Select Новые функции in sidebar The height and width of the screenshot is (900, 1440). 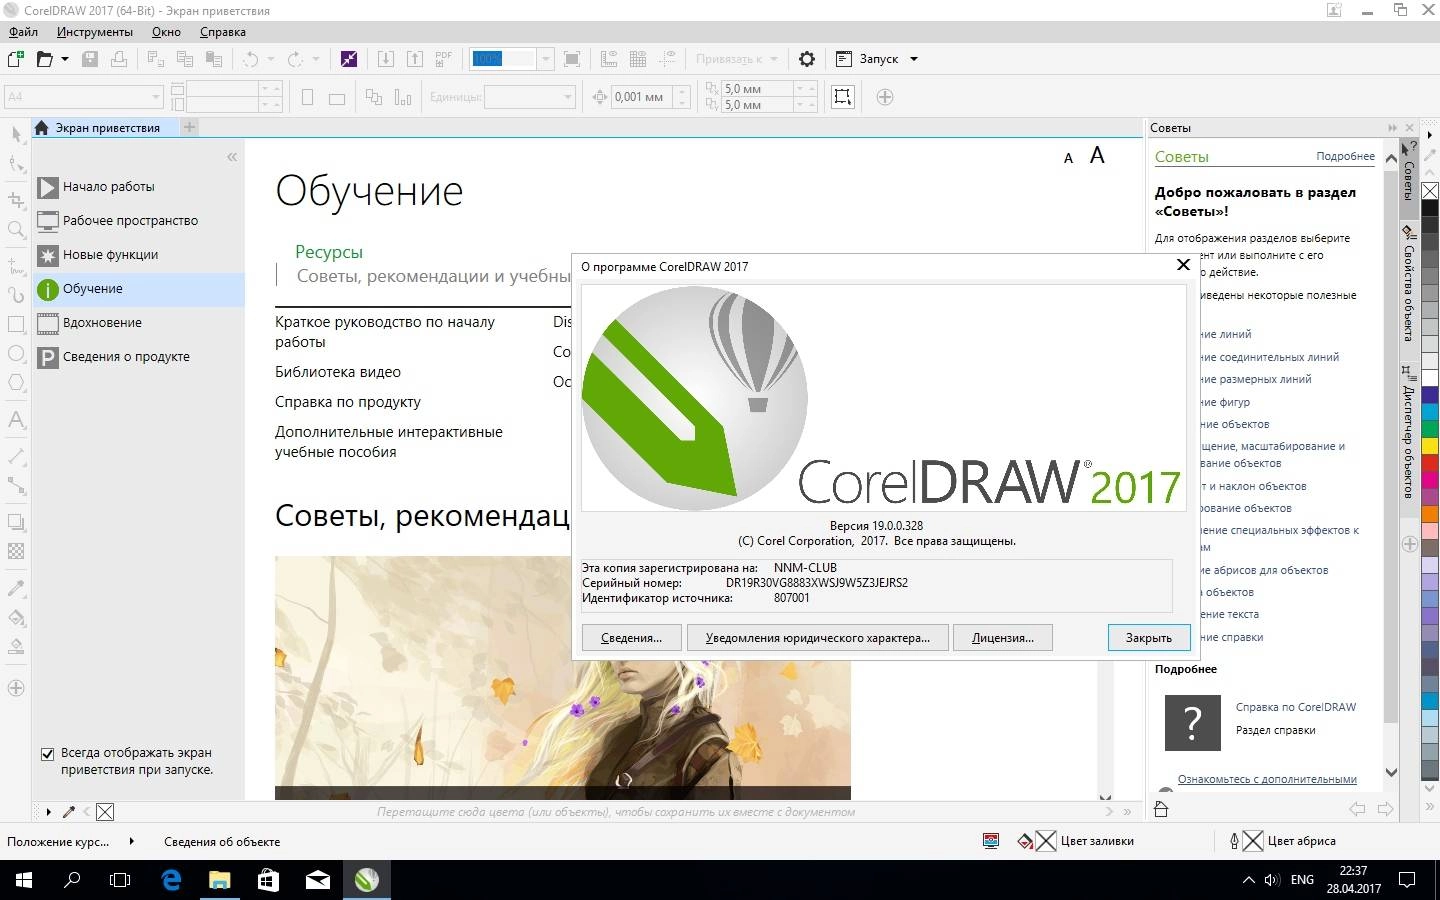[x=139, y=255]
